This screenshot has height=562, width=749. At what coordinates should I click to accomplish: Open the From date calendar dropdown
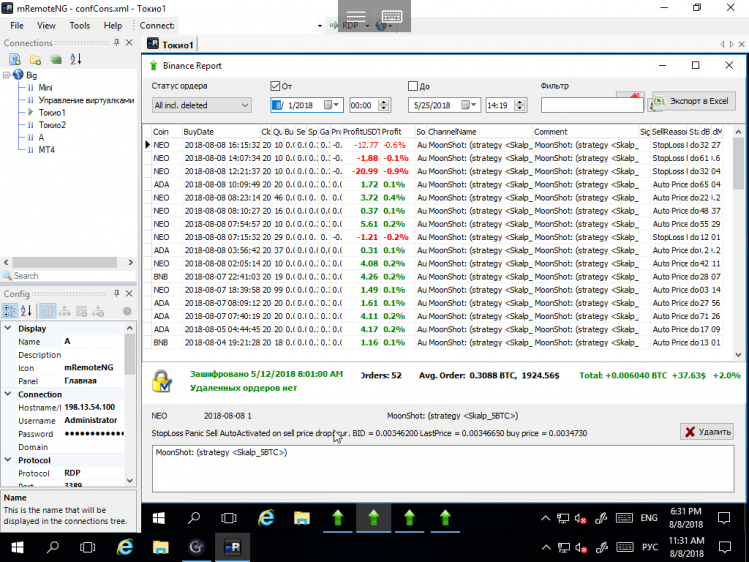[332, 105]
